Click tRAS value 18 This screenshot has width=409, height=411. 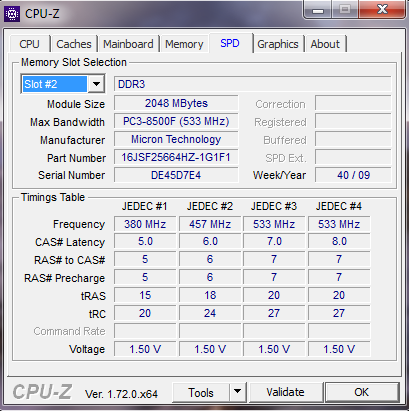click(x=210, y=295)
